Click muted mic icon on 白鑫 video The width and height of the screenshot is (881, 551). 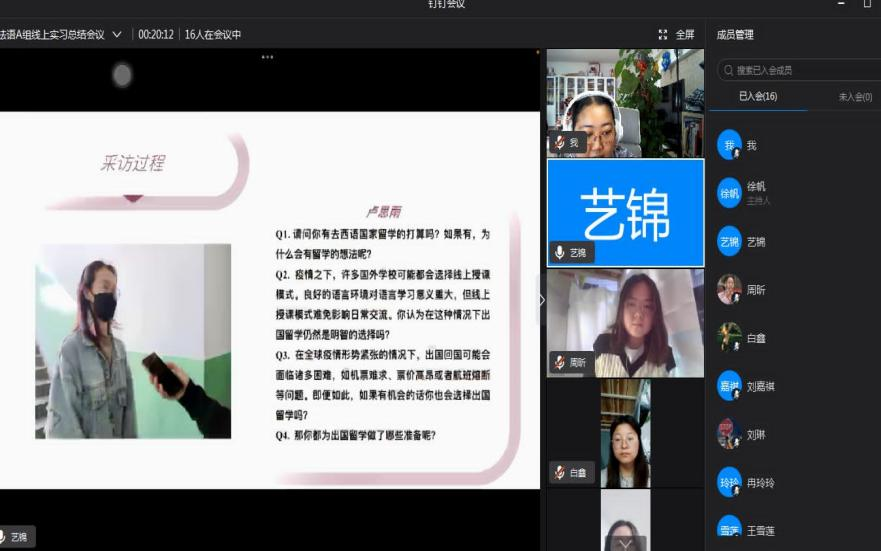(x=560, y=472)
